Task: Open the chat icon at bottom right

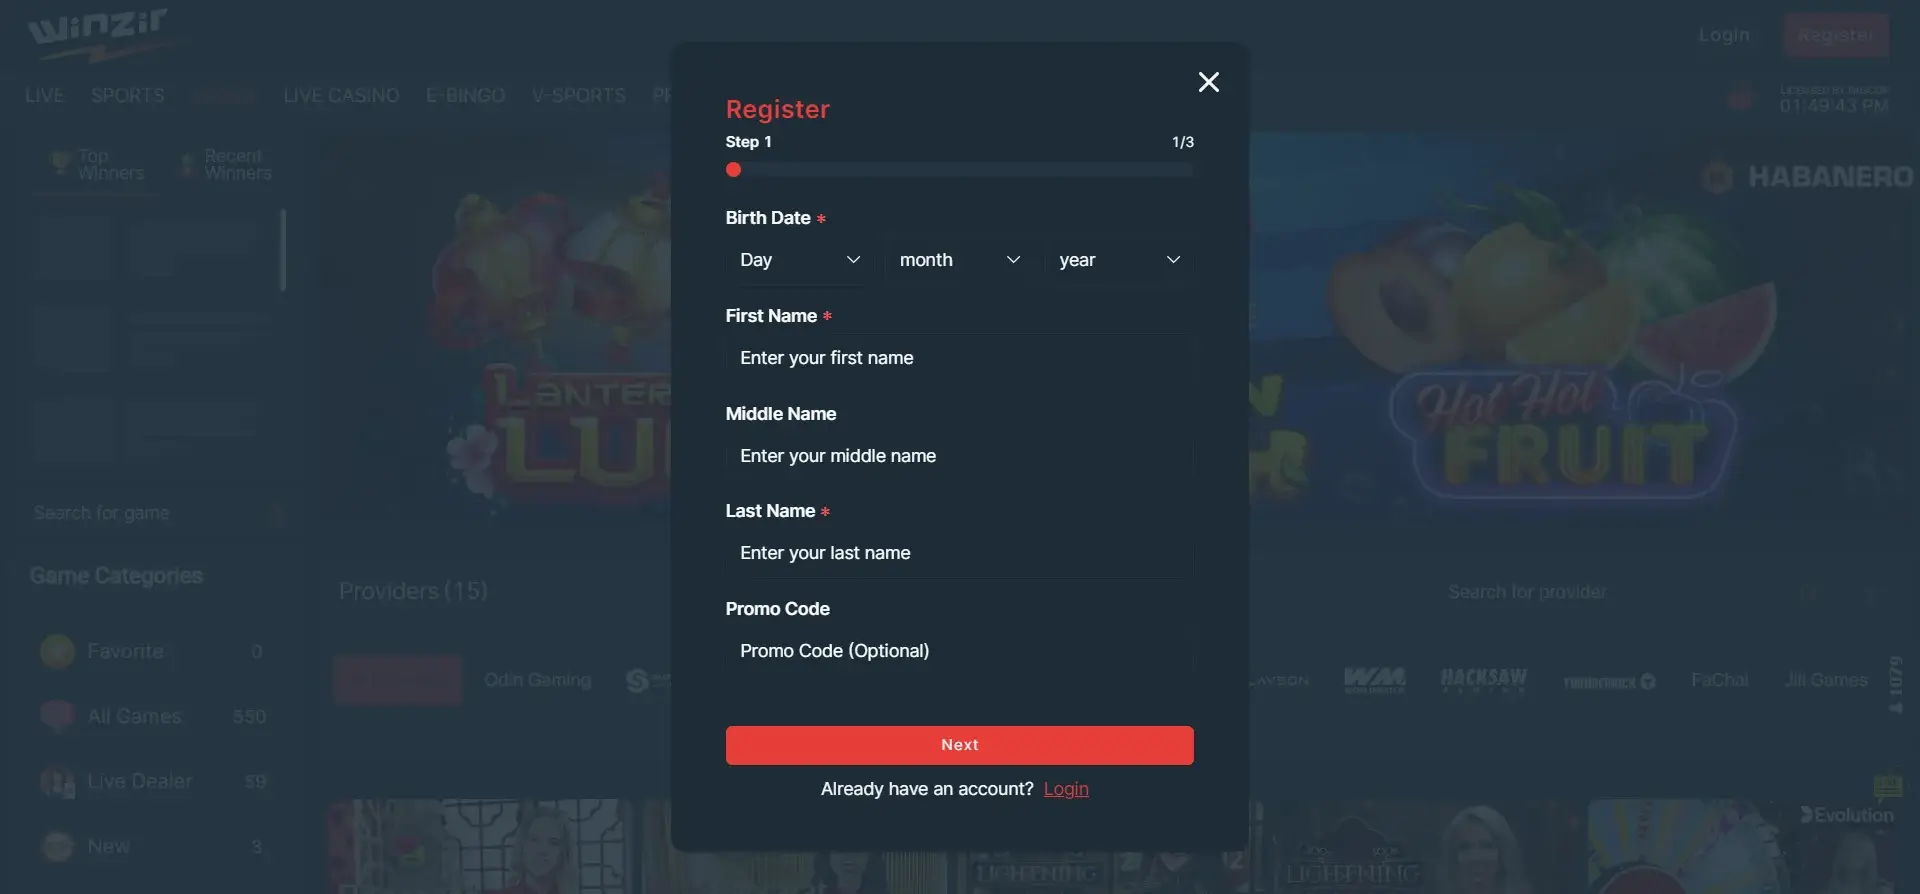Action: pyautogui.click(x=1887, y=787)
